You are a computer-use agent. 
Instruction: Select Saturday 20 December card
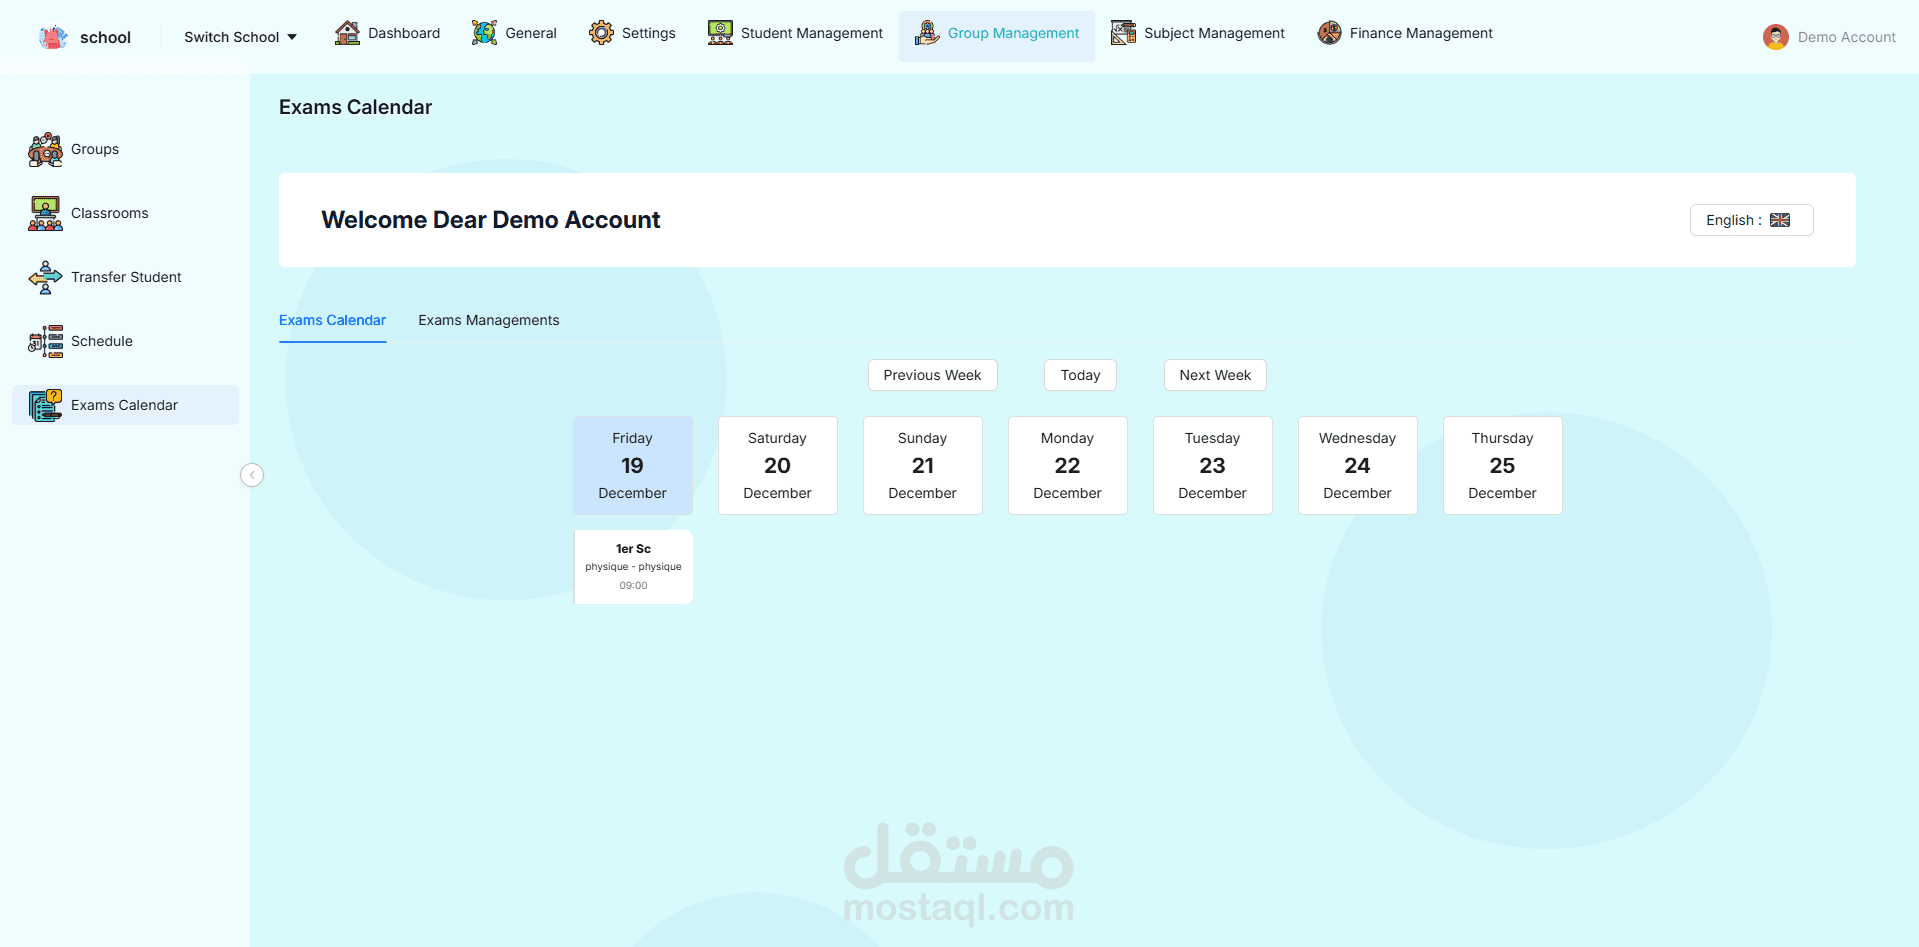pos(777,465)
